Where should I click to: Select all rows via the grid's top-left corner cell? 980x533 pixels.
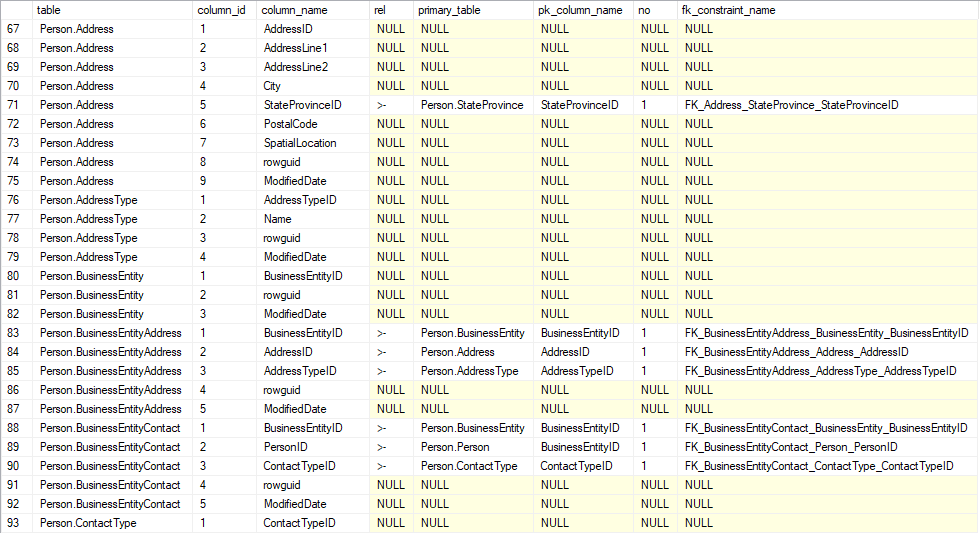click(x=16, y=10)
